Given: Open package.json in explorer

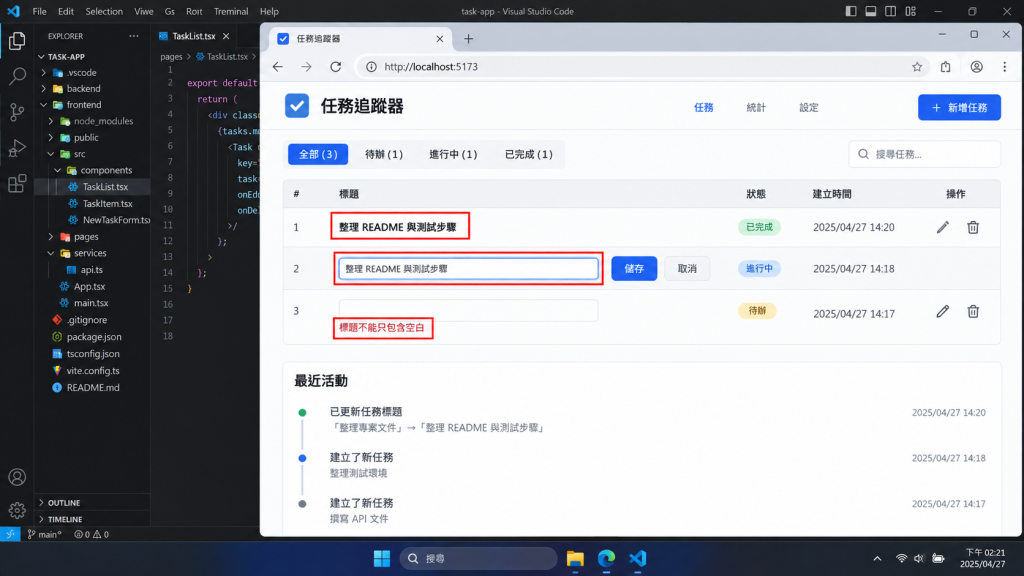Looking at the screenshot, I should (x=94, y=336).
